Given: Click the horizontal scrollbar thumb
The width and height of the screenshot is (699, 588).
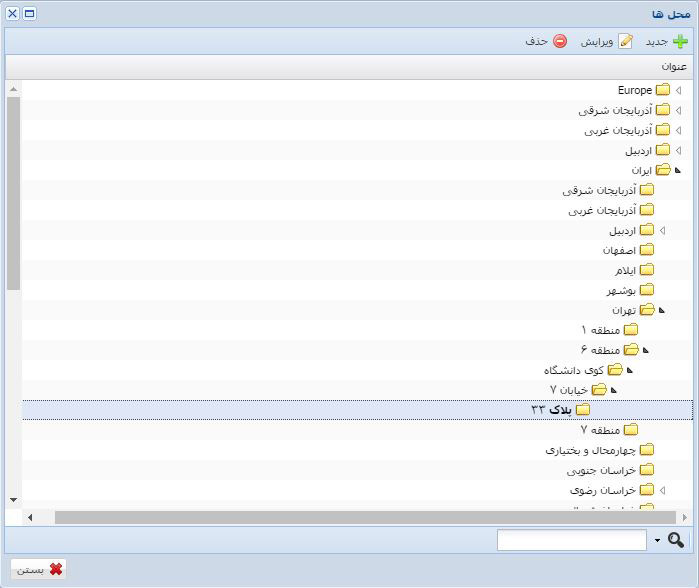Looking at the screenshot, I should [365, 517].
